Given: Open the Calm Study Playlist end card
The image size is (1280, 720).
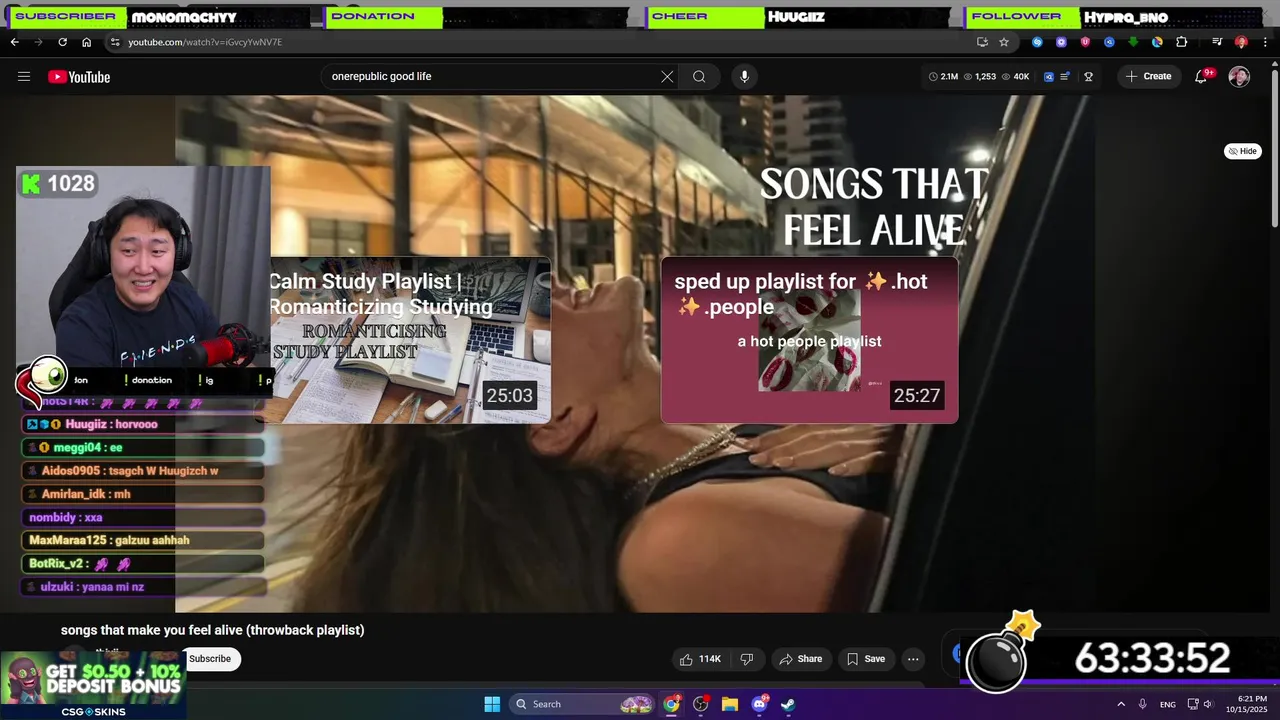Looking at the screenshot, I should click(x=410, y=341).
